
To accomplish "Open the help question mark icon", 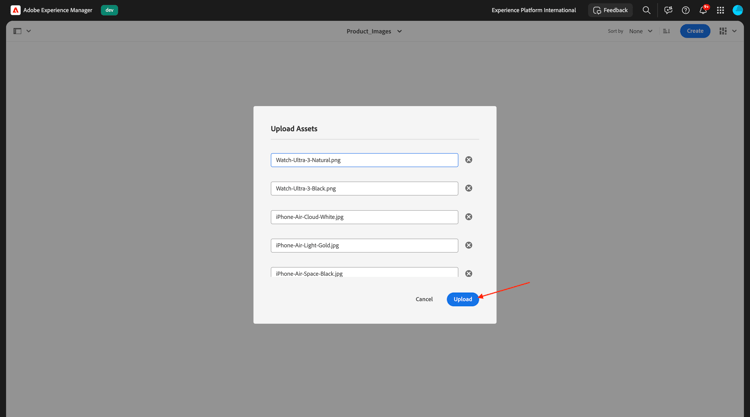I will pyautogui.click(x=685, y=10).
